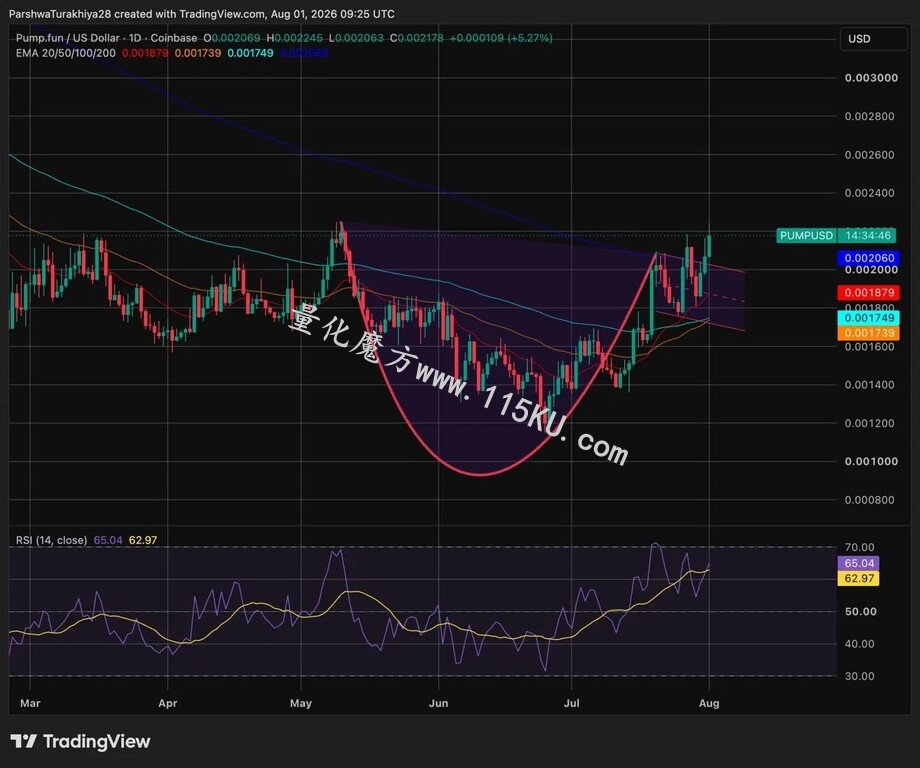Image resolution: width=920 pixels, height=768 pixels.
Task: Click the ParshwaTurakhiya28 attribution header text
Action: (x=202, y=13)
